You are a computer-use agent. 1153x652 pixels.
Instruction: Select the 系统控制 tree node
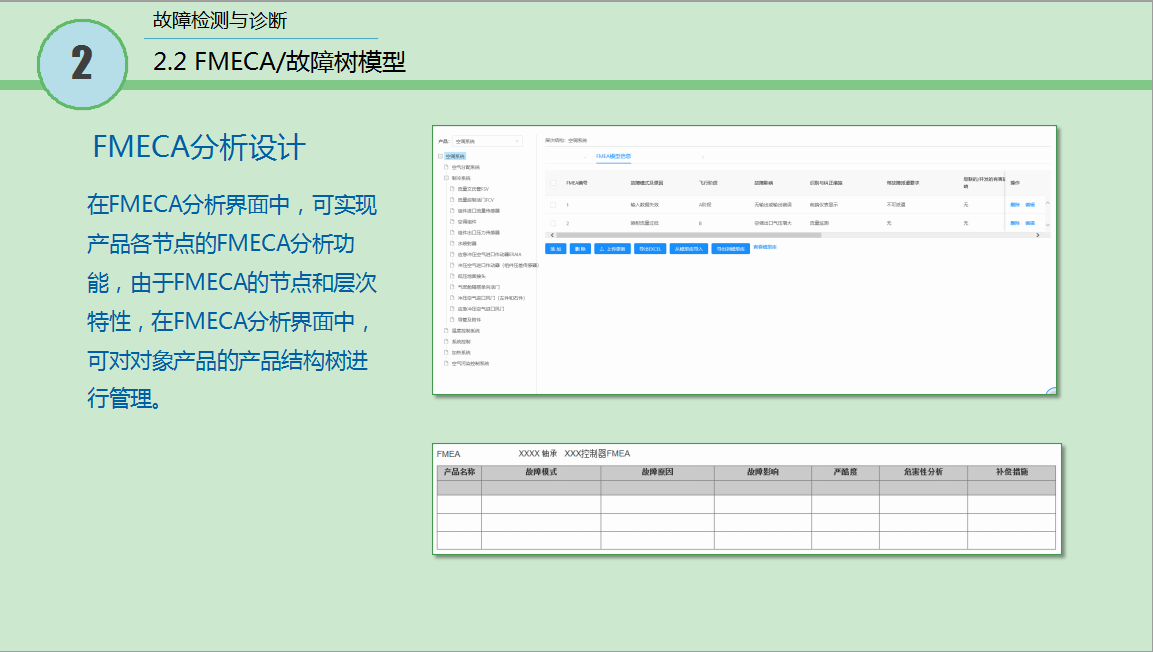tap(461, 342)
